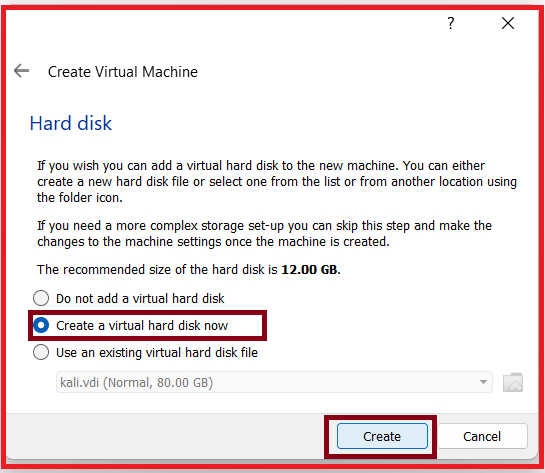The height and width of the screenshot is (473, 545).
Task: Go back using the left arrow icon
Action: pyautogui.click(x=22, y=71)
